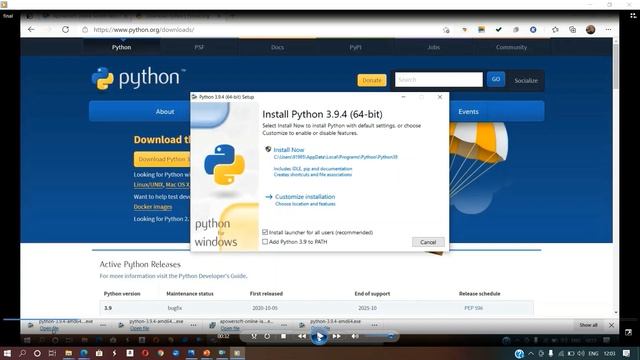640x360 pixels.
Task: Open the Windows Start menu
Action: [x=7, y=353]
